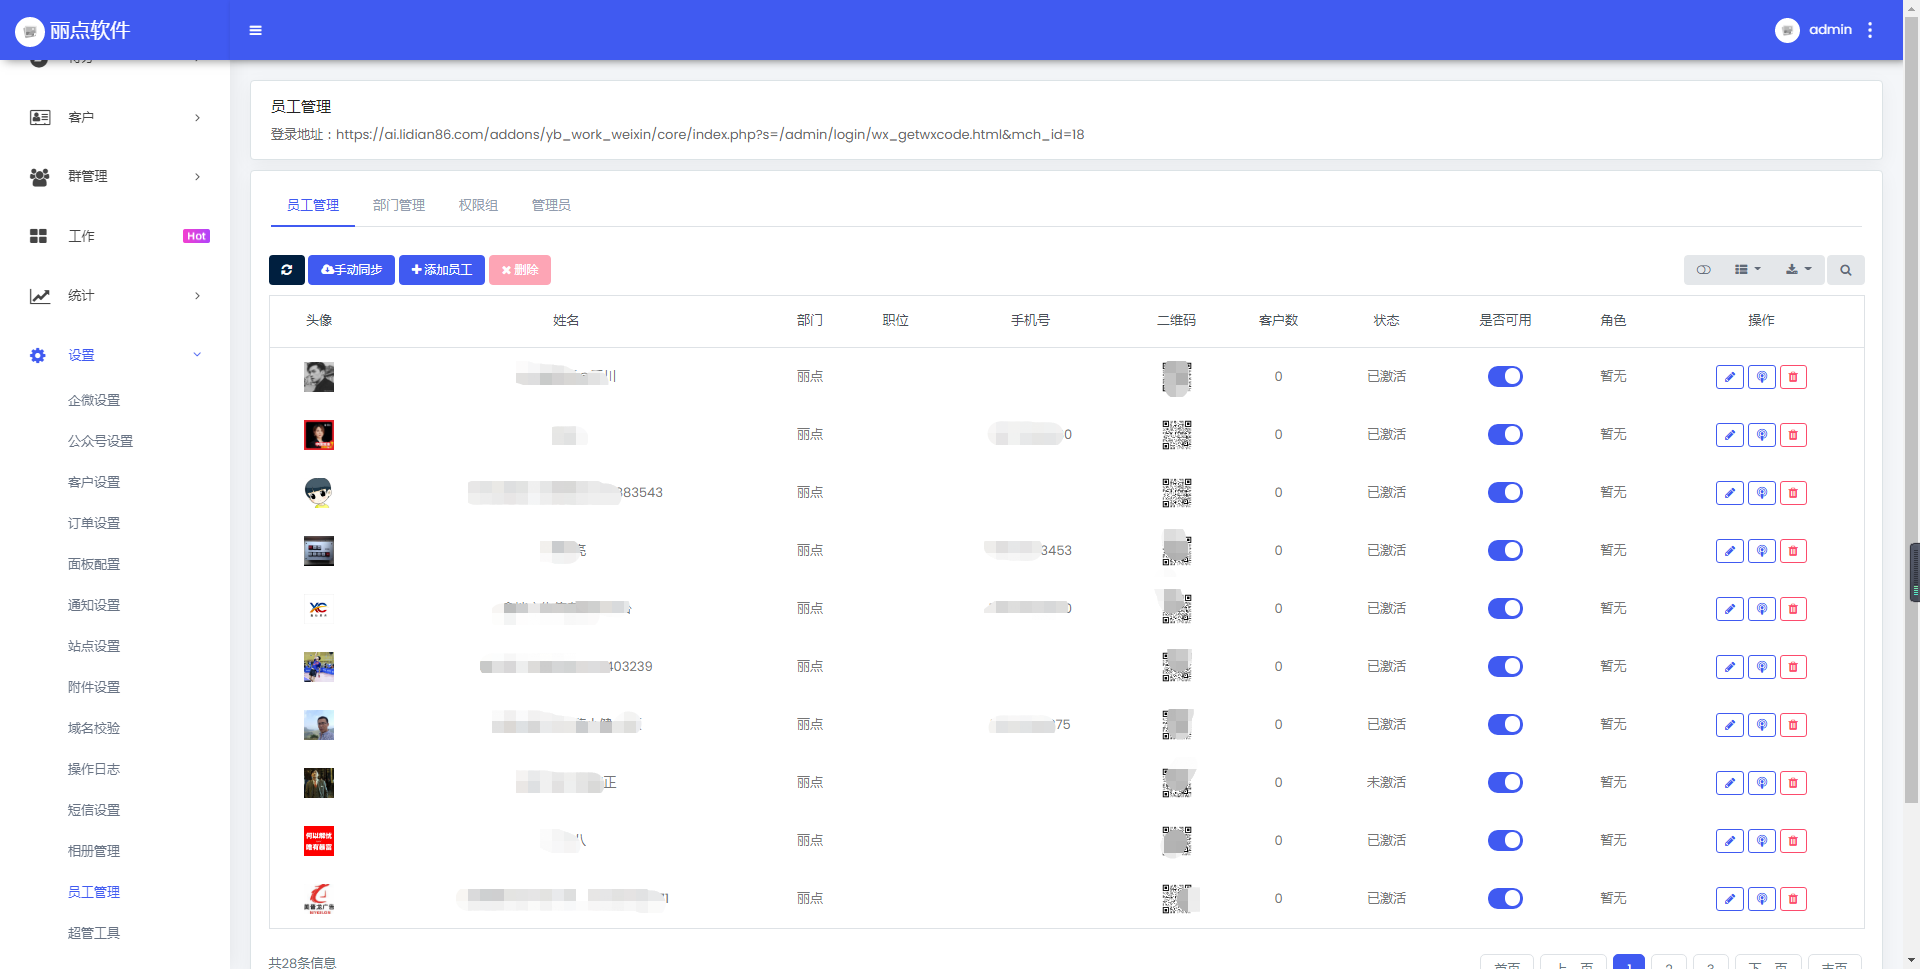1920x969 pixels.
Task: Open 公众号设置 in the sidebar submenu
Action: coord(100,441)
